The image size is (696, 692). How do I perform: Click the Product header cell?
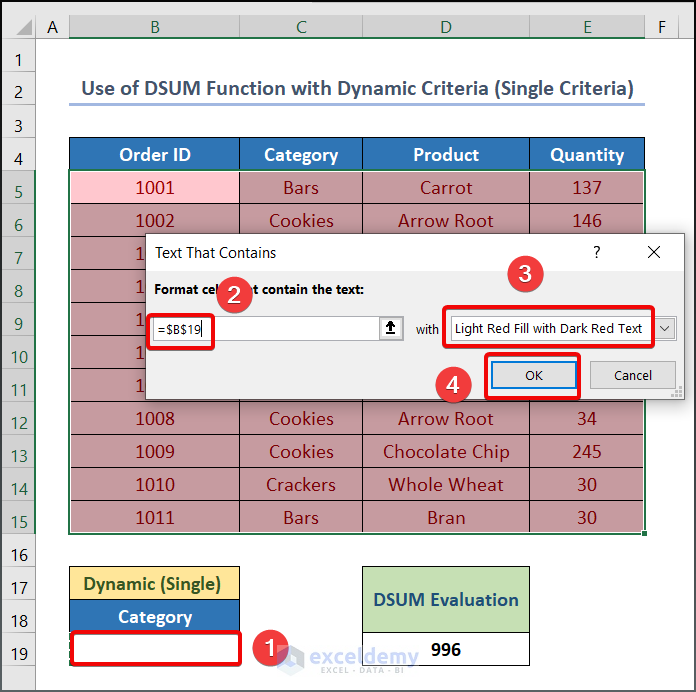tap(446, 154)
